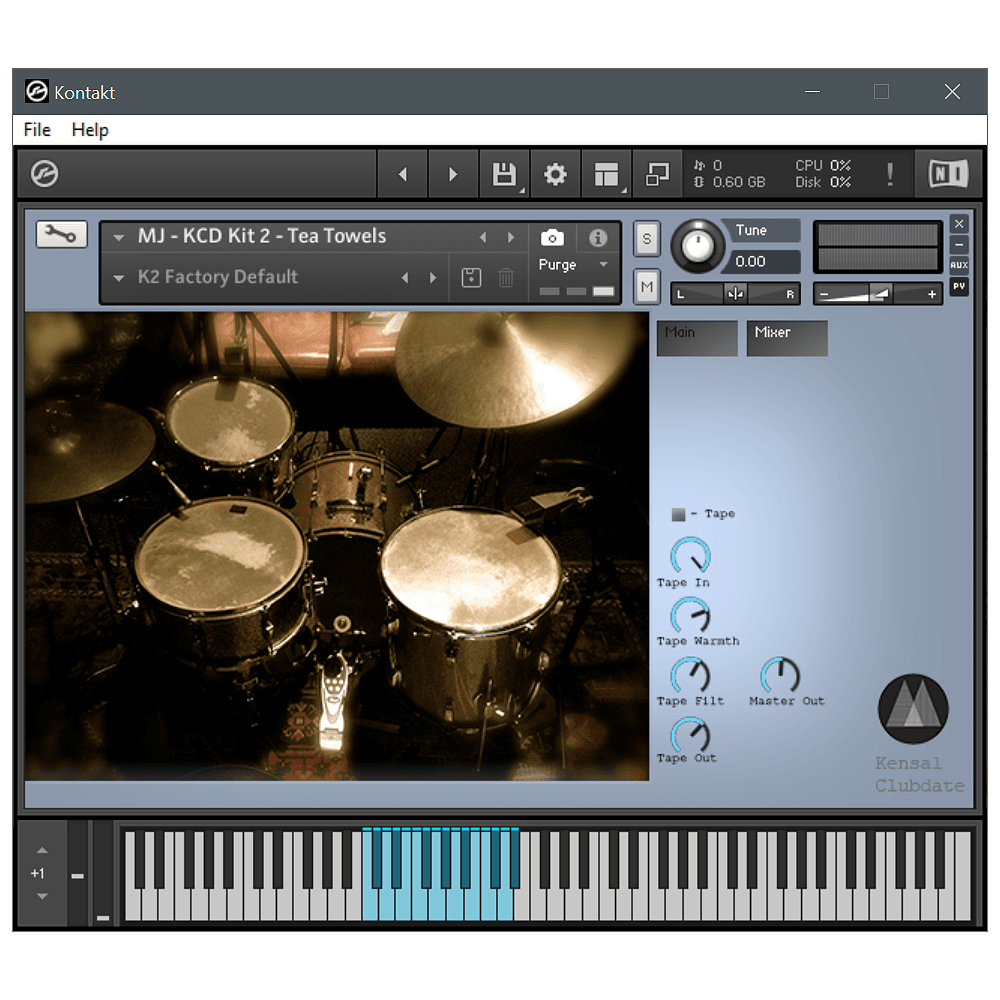Click the wrench edit instrument icon
Viewport: 1000px width, 1000px height.
pos(62,235)
